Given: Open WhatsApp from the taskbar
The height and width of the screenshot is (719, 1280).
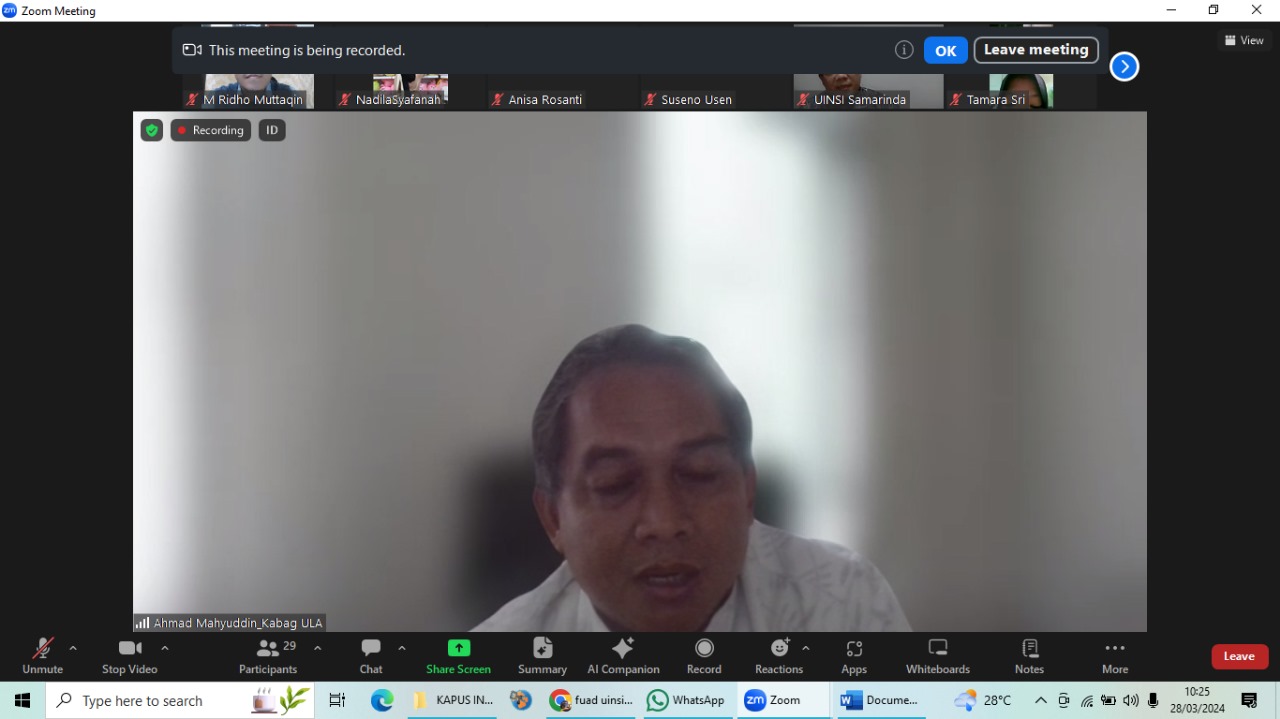Looking at the screenshot, I should click(x=686, y=701).
